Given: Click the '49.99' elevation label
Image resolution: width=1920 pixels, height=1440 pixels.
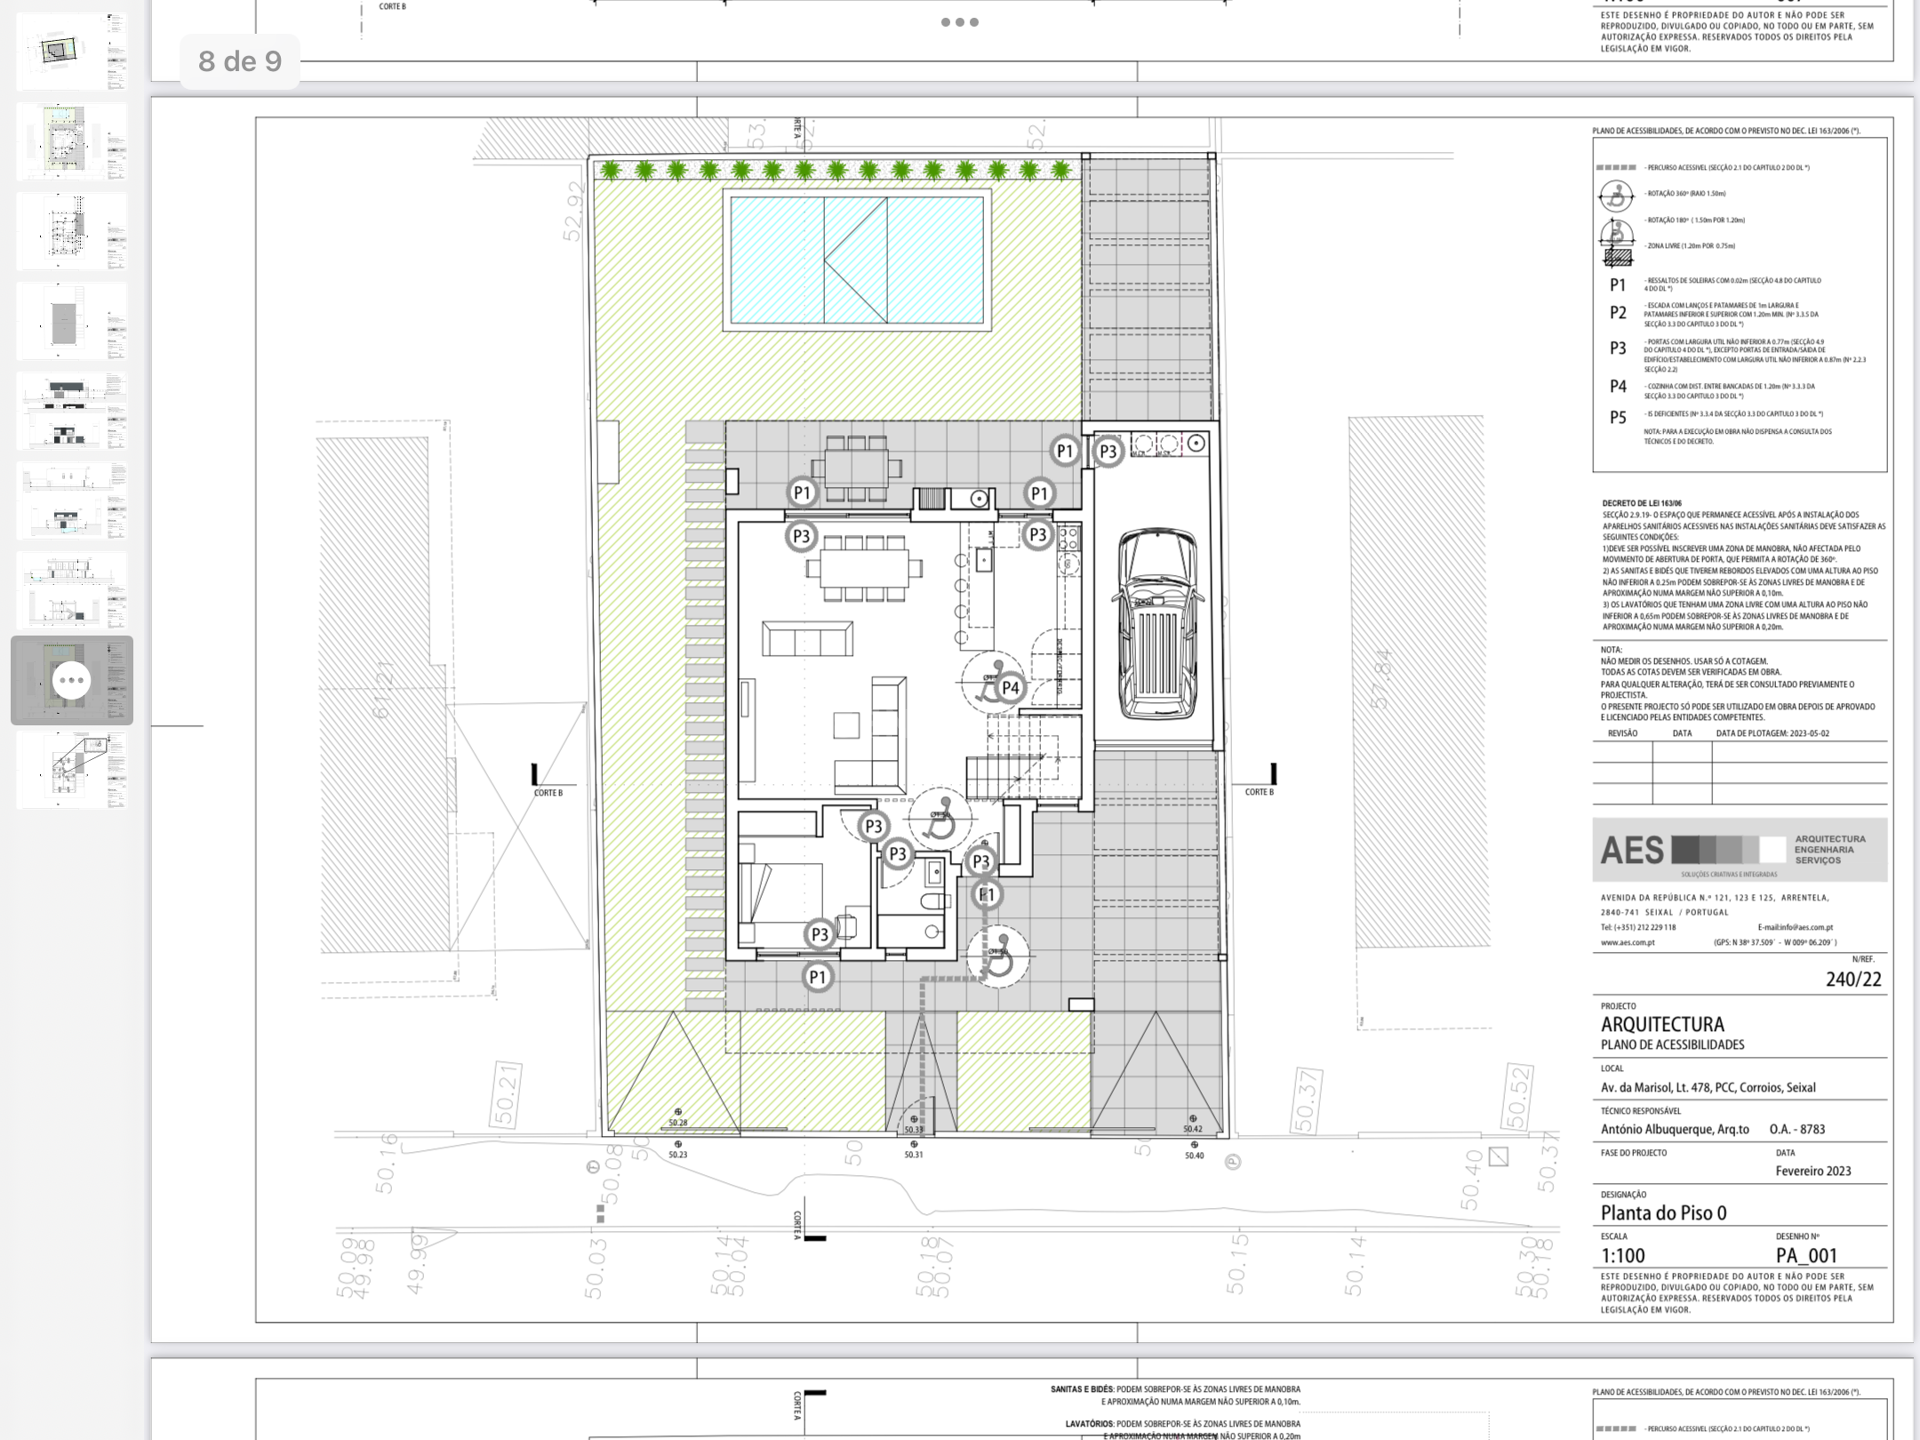Looking at the screenshot, I should click(417, 1263).
